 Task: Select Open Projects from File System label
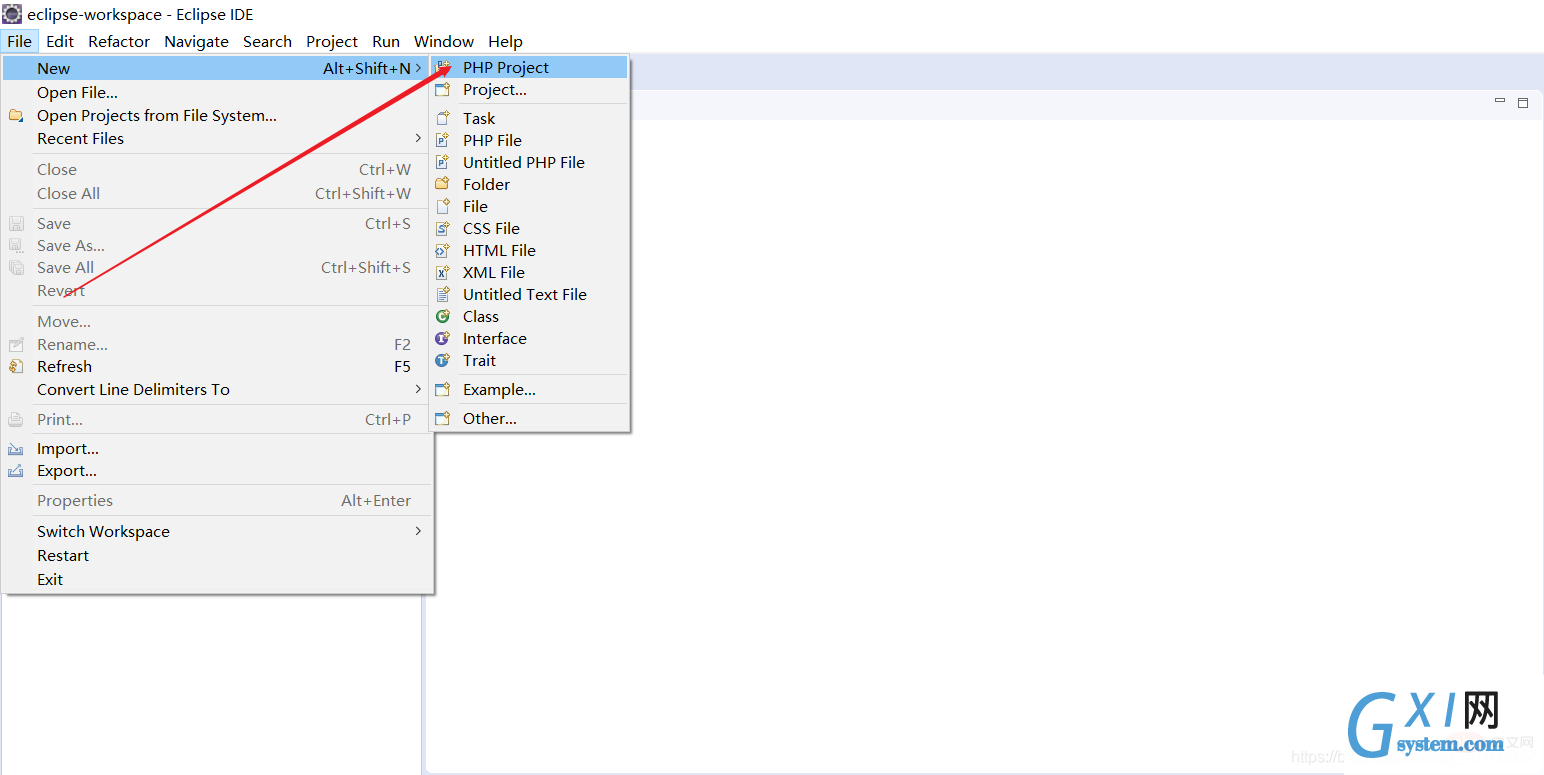[x=157, y=116]
